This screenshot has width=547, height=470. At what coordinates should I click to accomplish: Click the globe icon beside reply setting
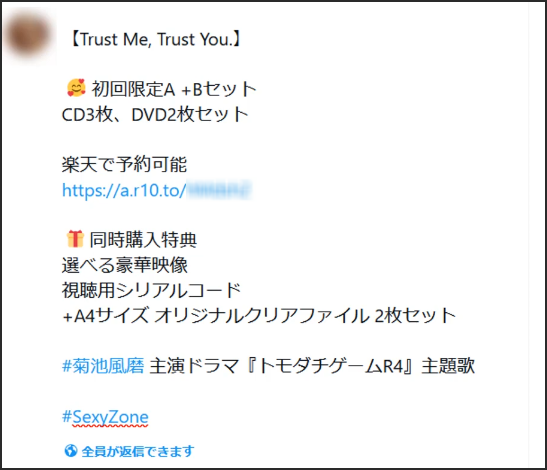tap(70, 450)
